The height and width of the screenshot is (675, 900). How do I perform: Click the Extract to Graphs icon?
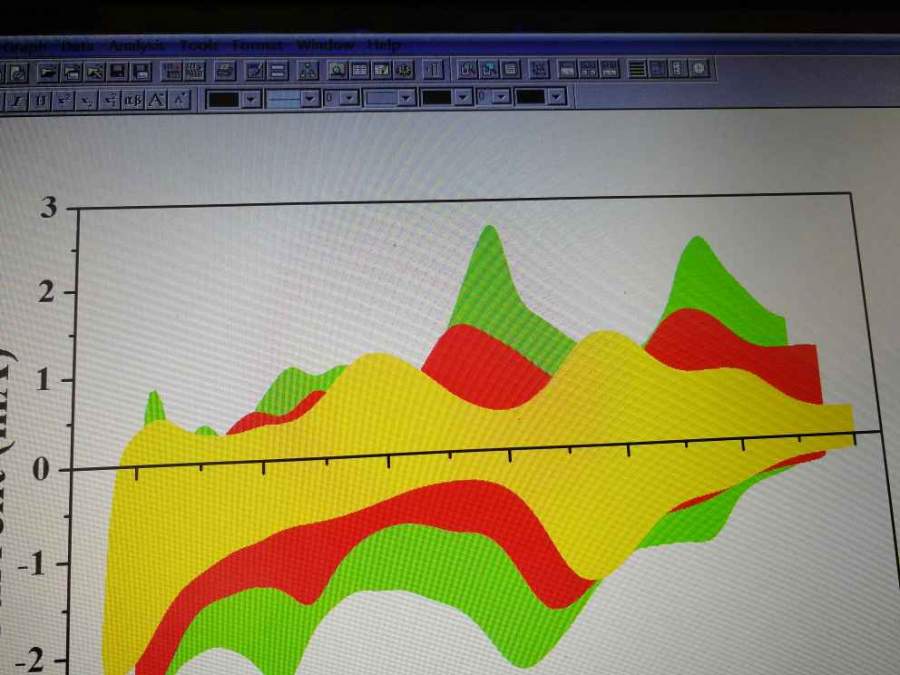click(x=589, y=69)
